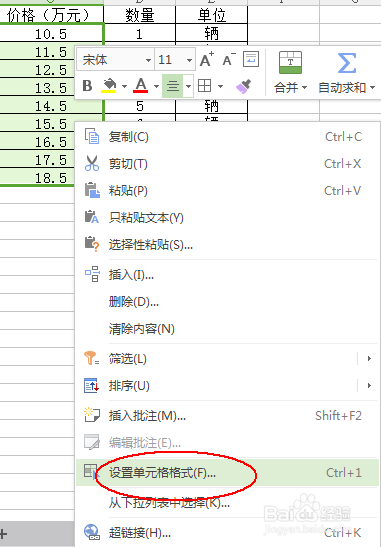The height and width of the screenshot is (547, 381).
Task: Click the Bold formatting icon
Action: click(x=87, y=85)
